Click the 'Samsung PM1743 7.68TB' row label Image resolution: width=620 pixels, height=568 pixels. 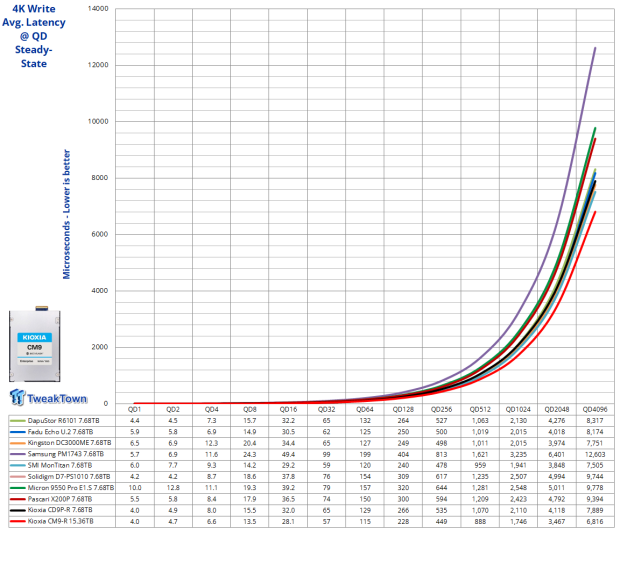click(66, 454)
